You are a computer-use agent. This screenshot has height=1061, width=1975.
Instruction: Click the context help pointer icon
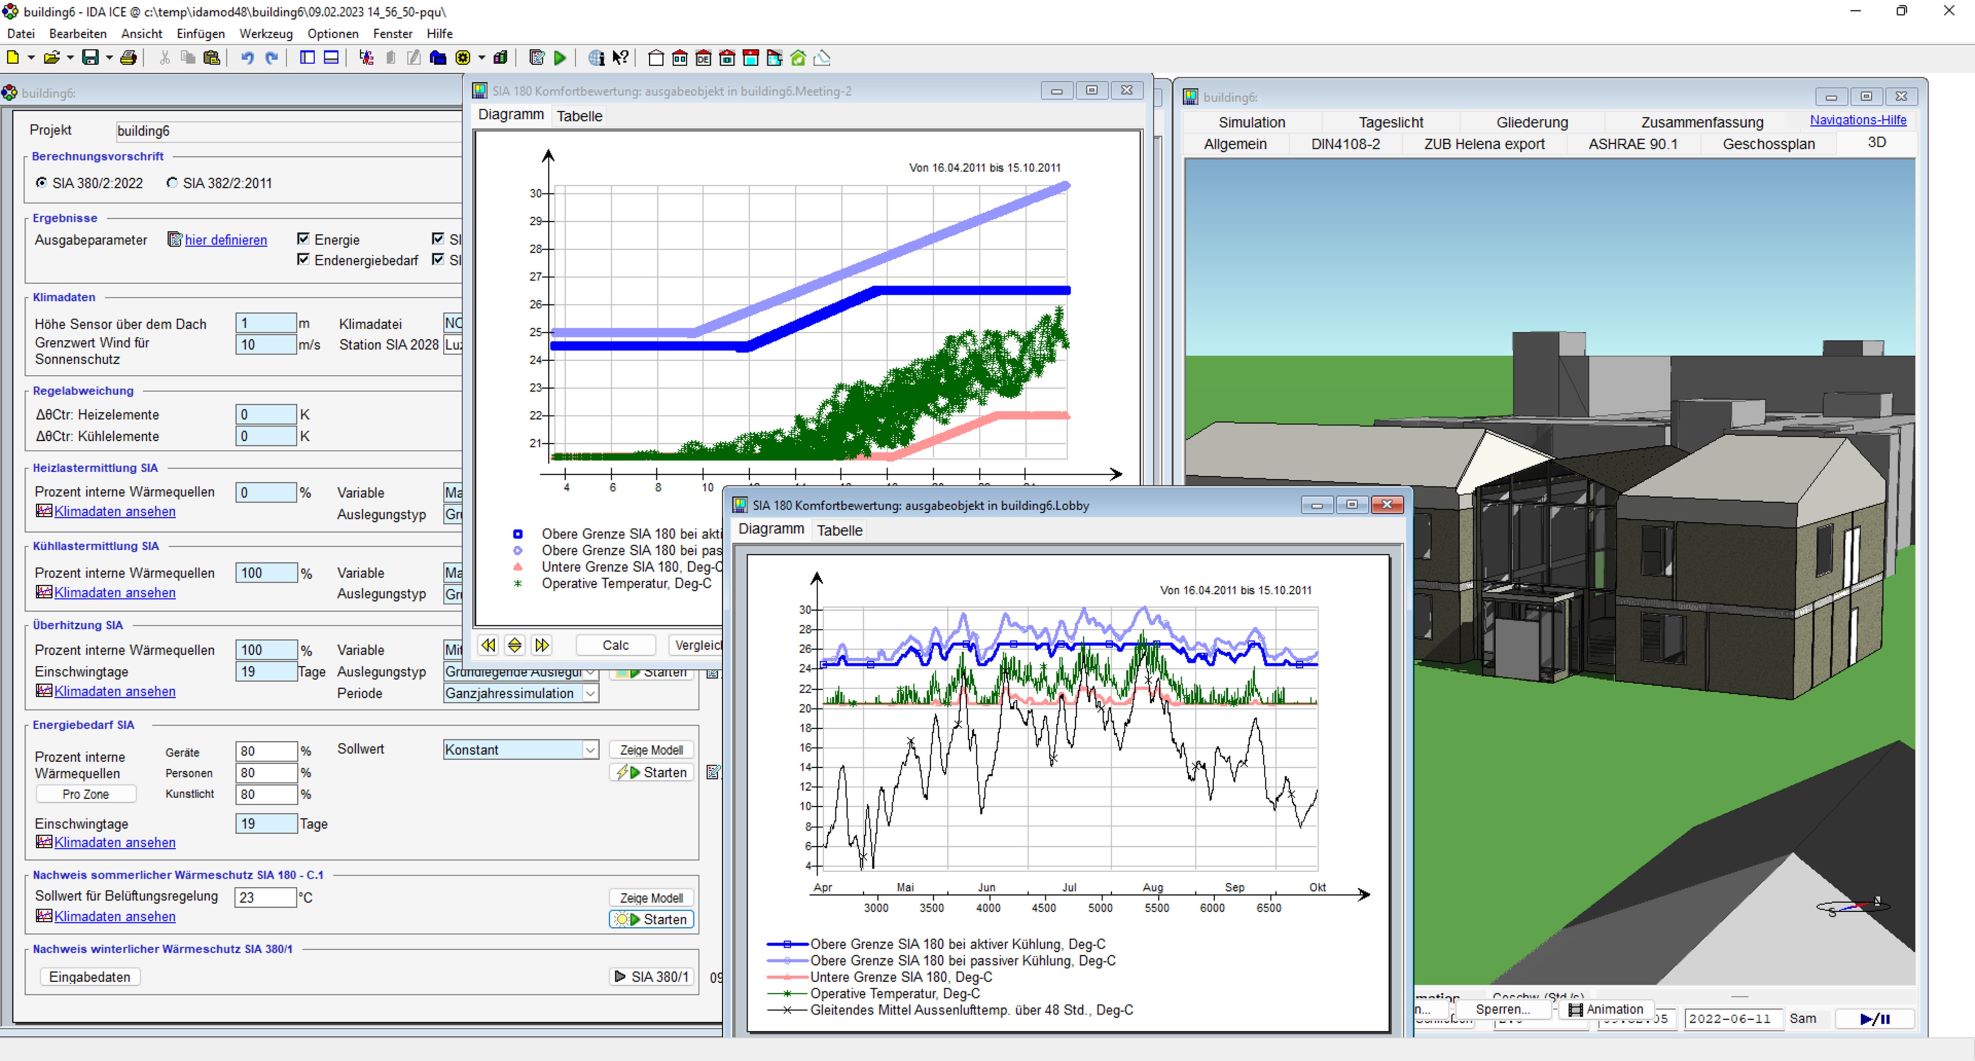tap(621, 58)
